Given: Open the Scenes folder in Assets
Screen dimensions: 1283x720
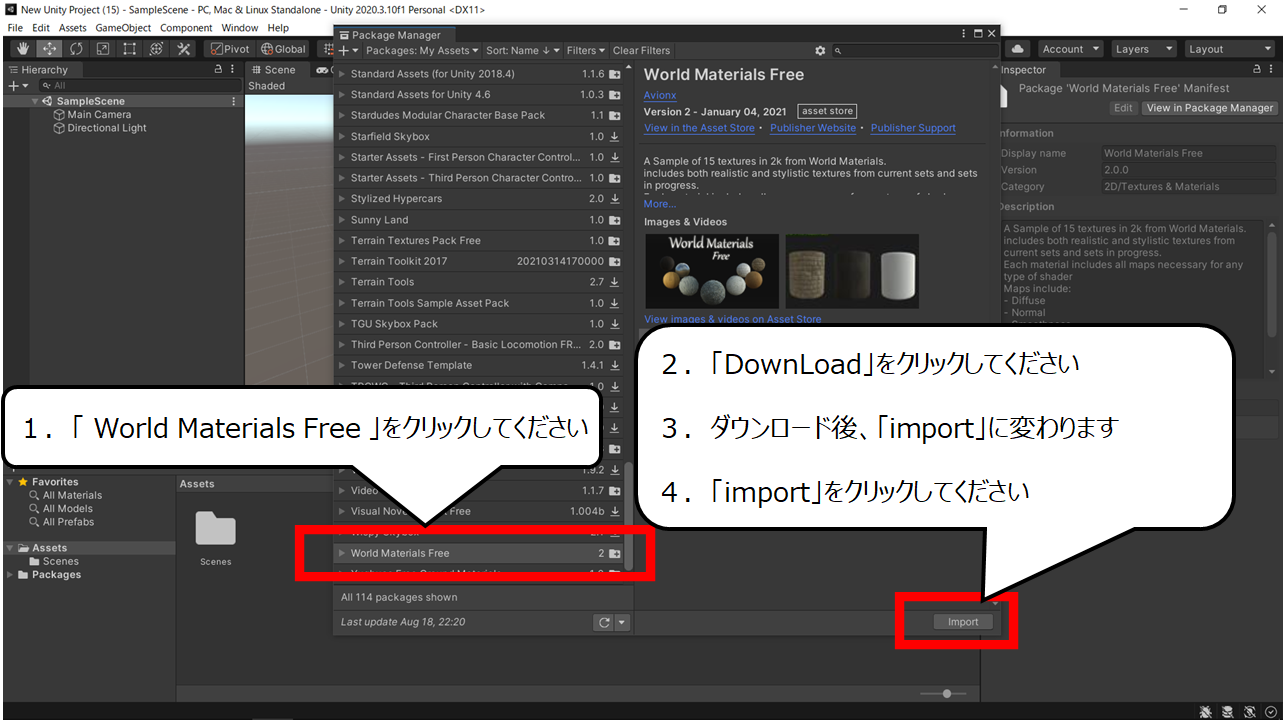Looking at the screenshot, I should [x=215, y=538].
